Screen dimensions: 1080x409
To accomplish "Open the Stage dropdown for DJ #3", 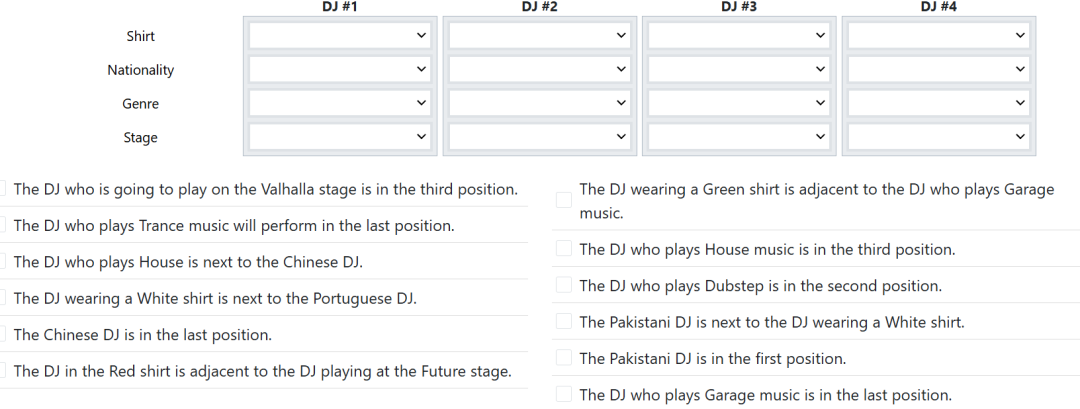I will pyautogui.click(x=739, y=137).
